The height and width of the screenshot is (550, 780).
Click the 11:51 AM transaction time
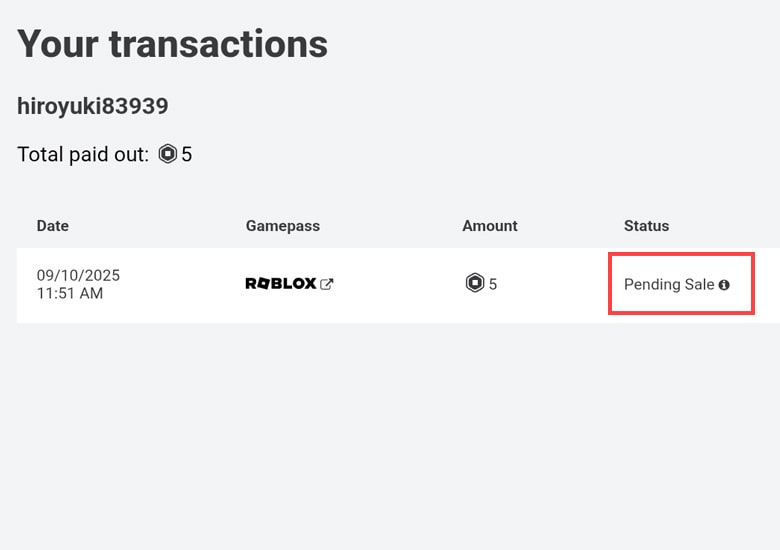pos(70,294)
